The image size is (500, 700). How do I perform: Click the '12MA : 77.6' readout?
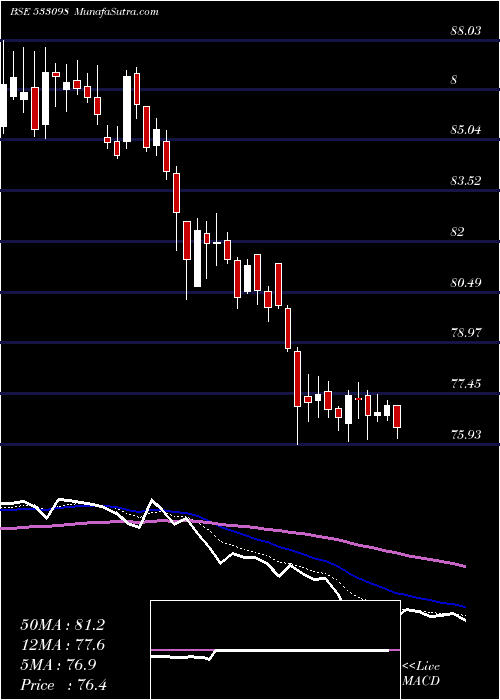coord(62,645)
